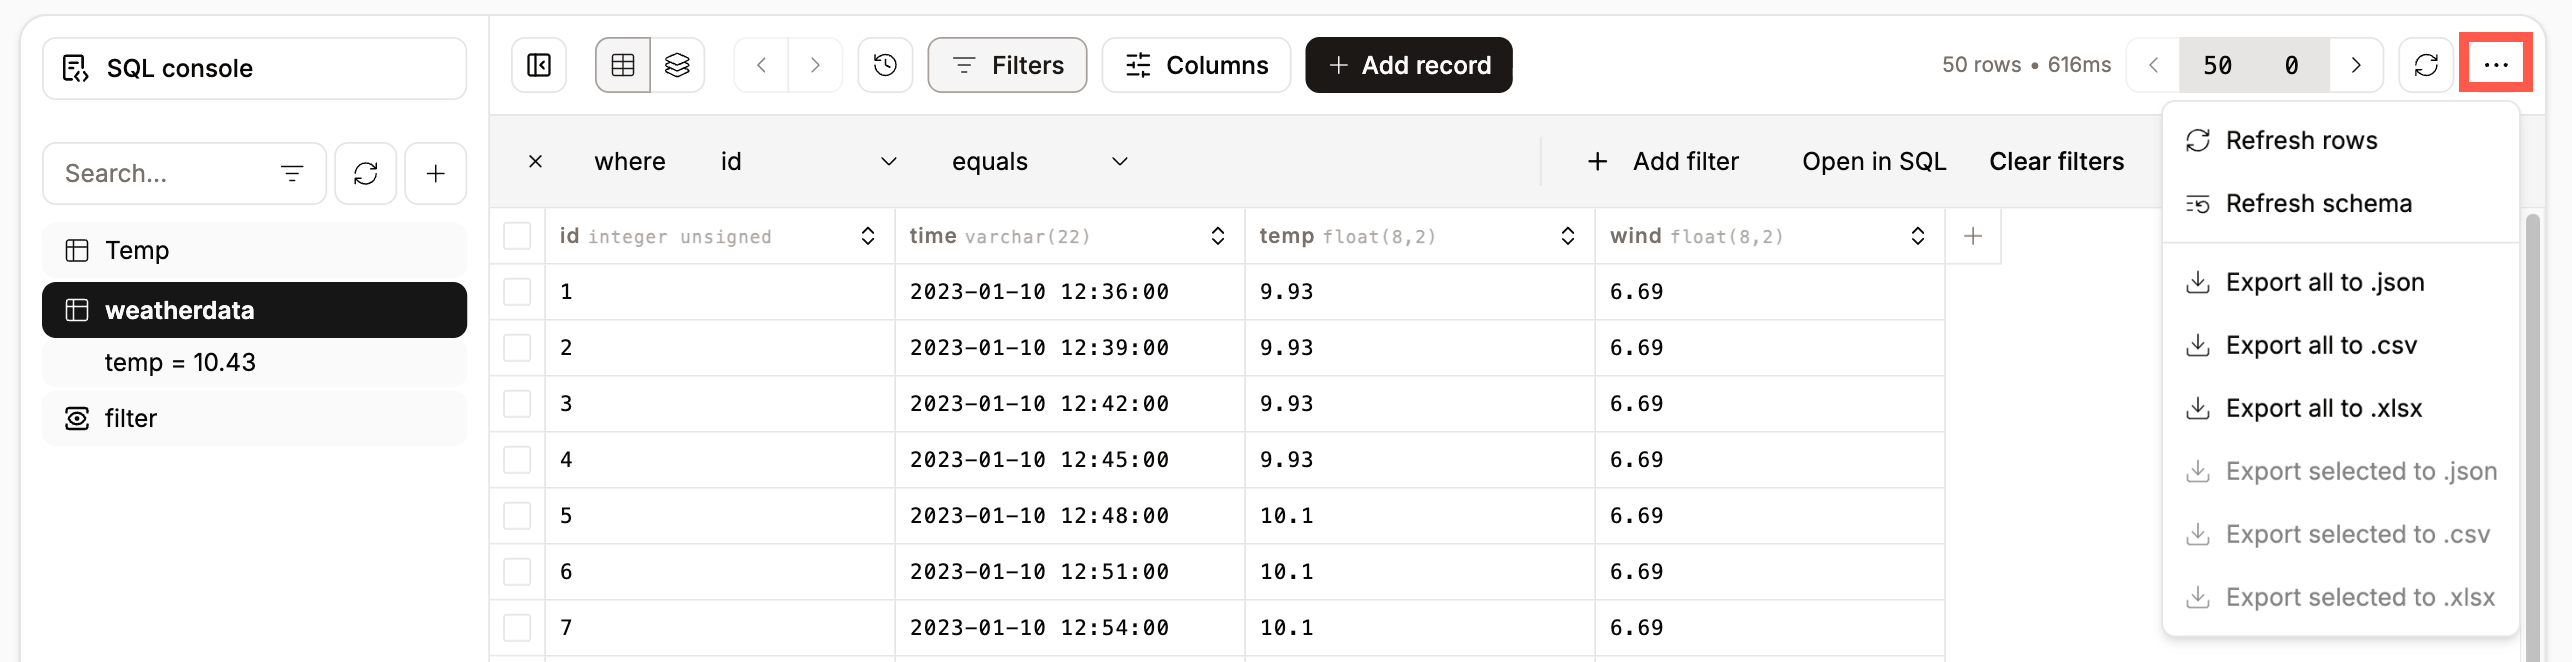Open the equals operator dropdown

pos(1040,161)
